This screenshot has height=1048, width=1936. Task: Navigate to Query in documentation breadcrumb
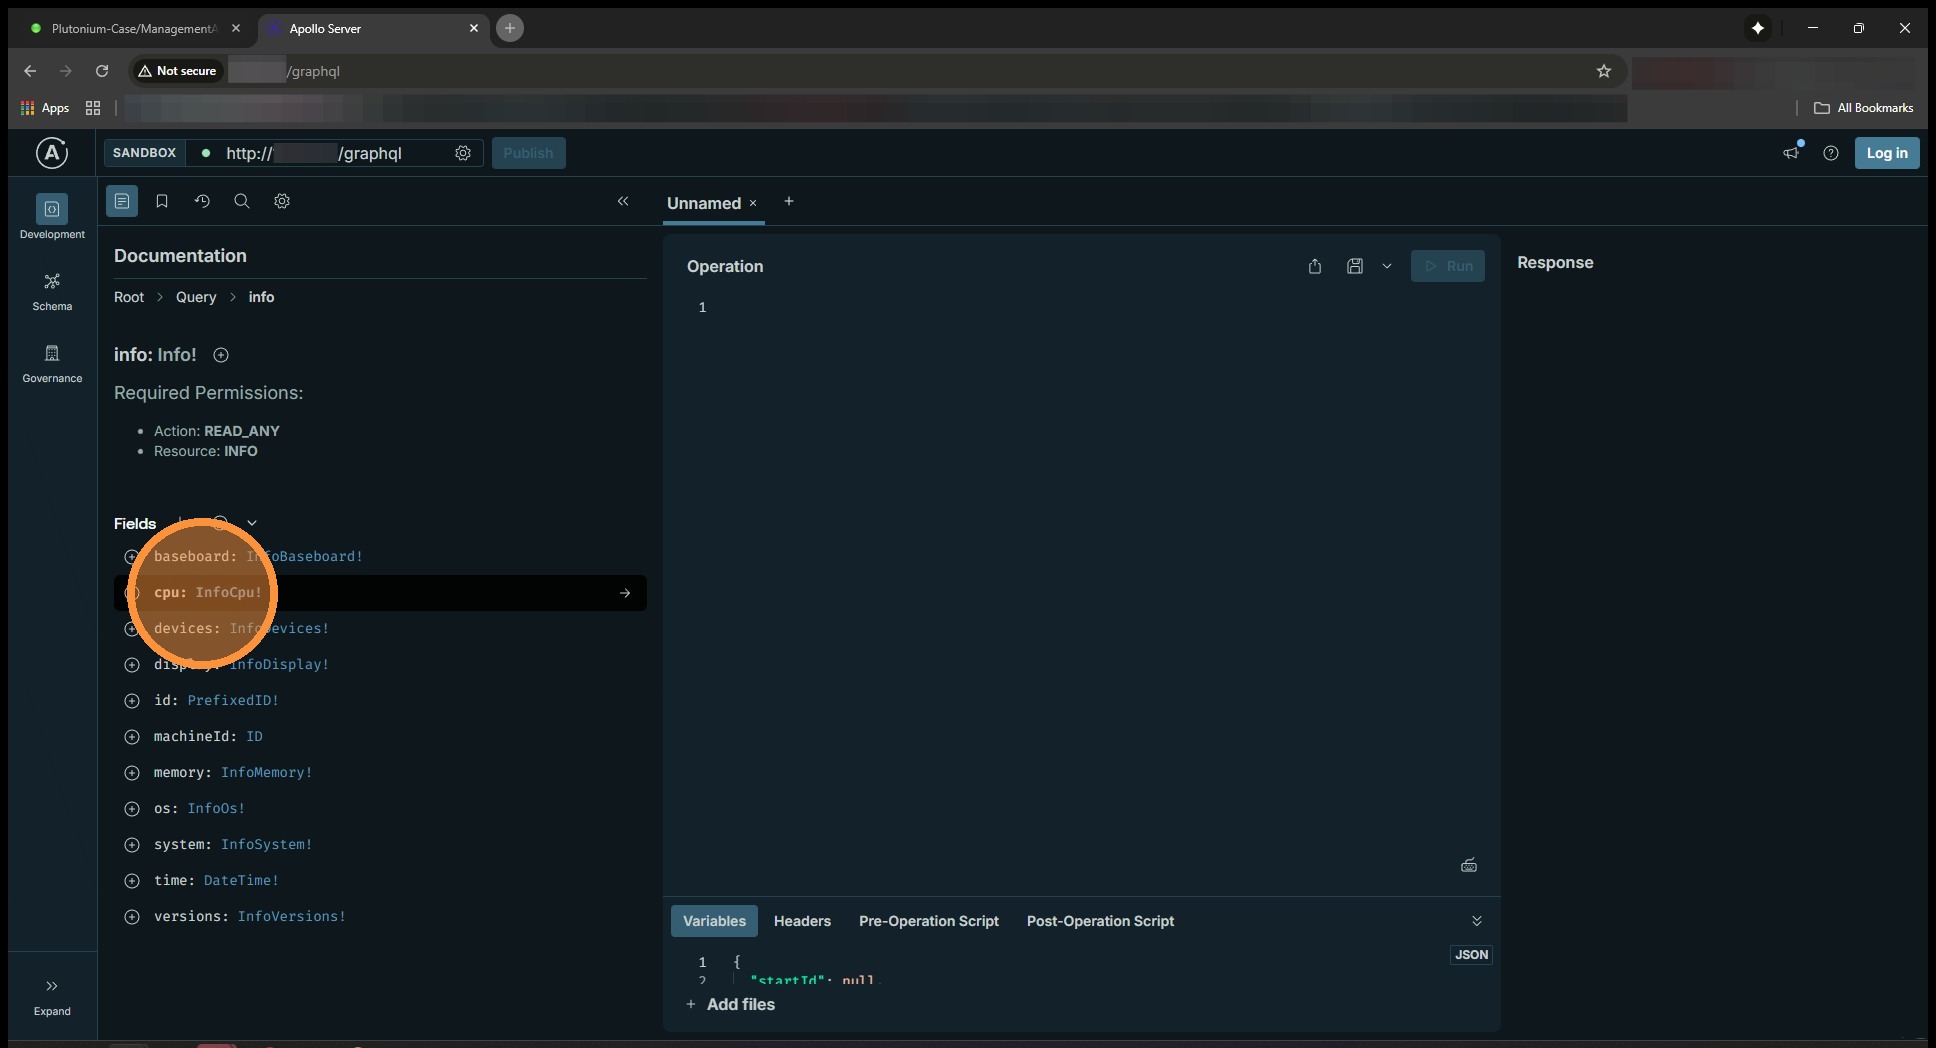coord(196,297)
